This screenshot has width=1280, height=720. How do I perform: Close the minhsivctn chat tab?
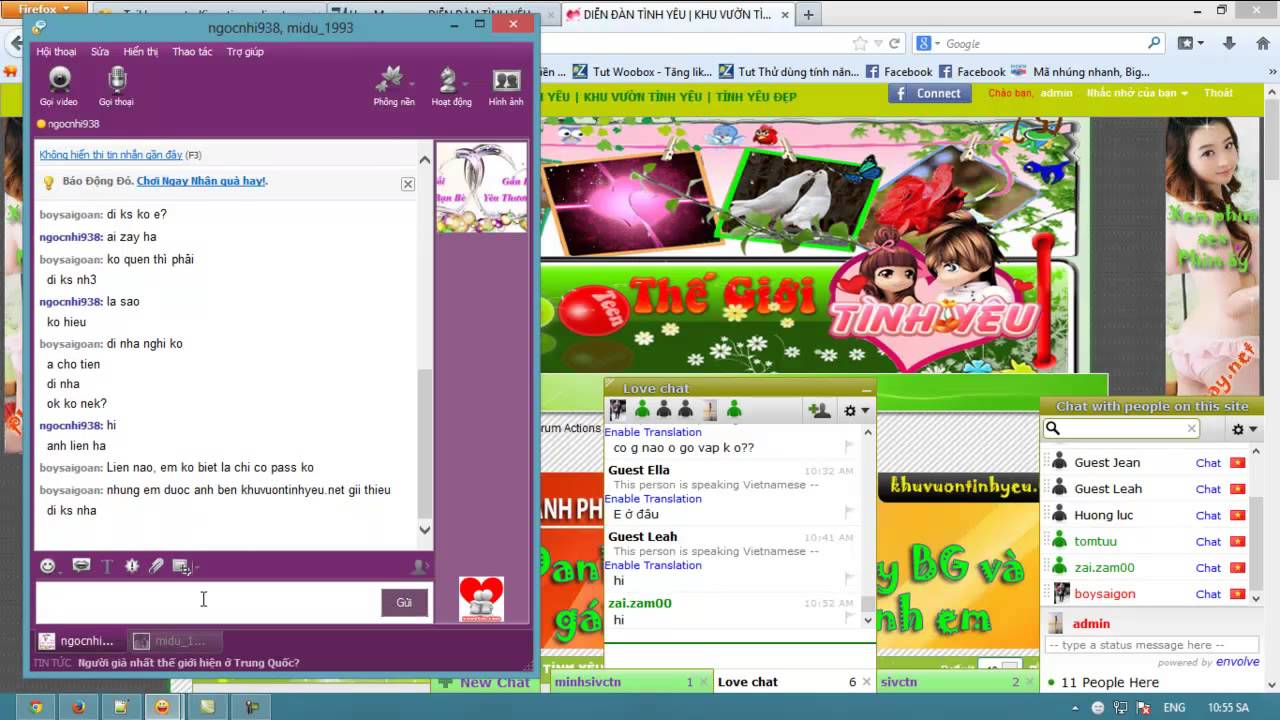tap(705, 682)
